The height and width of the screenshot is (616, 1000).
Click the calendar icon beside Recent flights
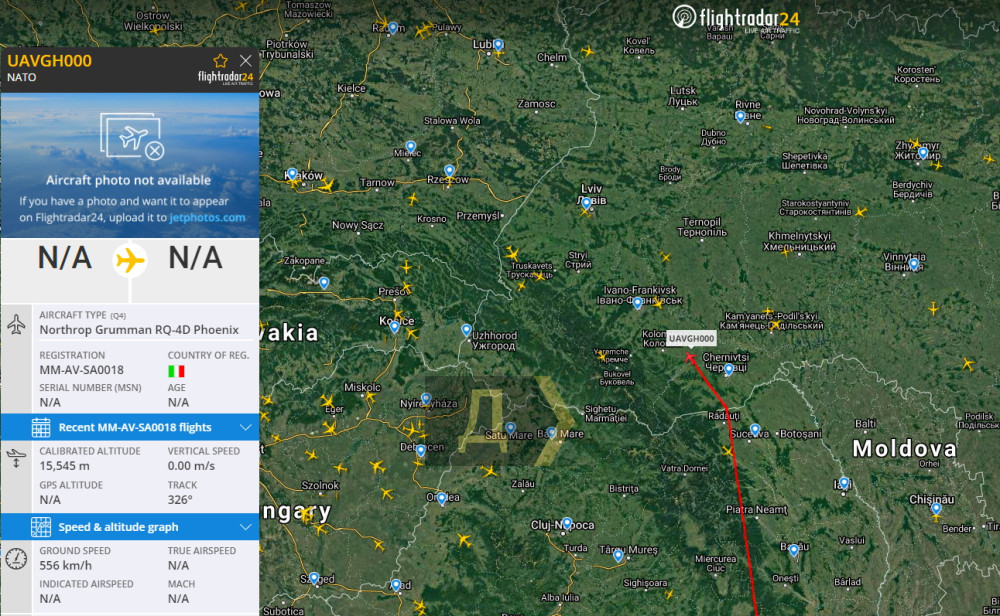pos(41,427)
